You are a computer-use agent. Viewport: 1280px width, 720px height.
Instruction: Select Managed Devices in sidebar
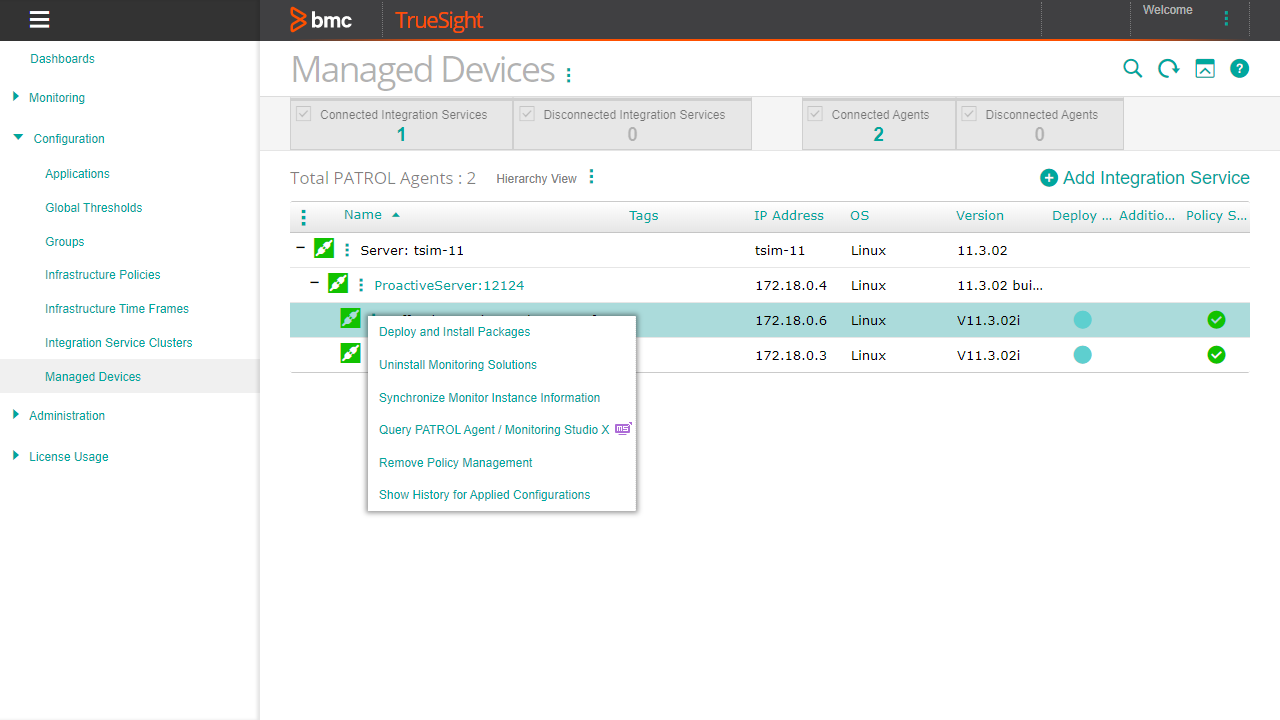pos(93,377)
